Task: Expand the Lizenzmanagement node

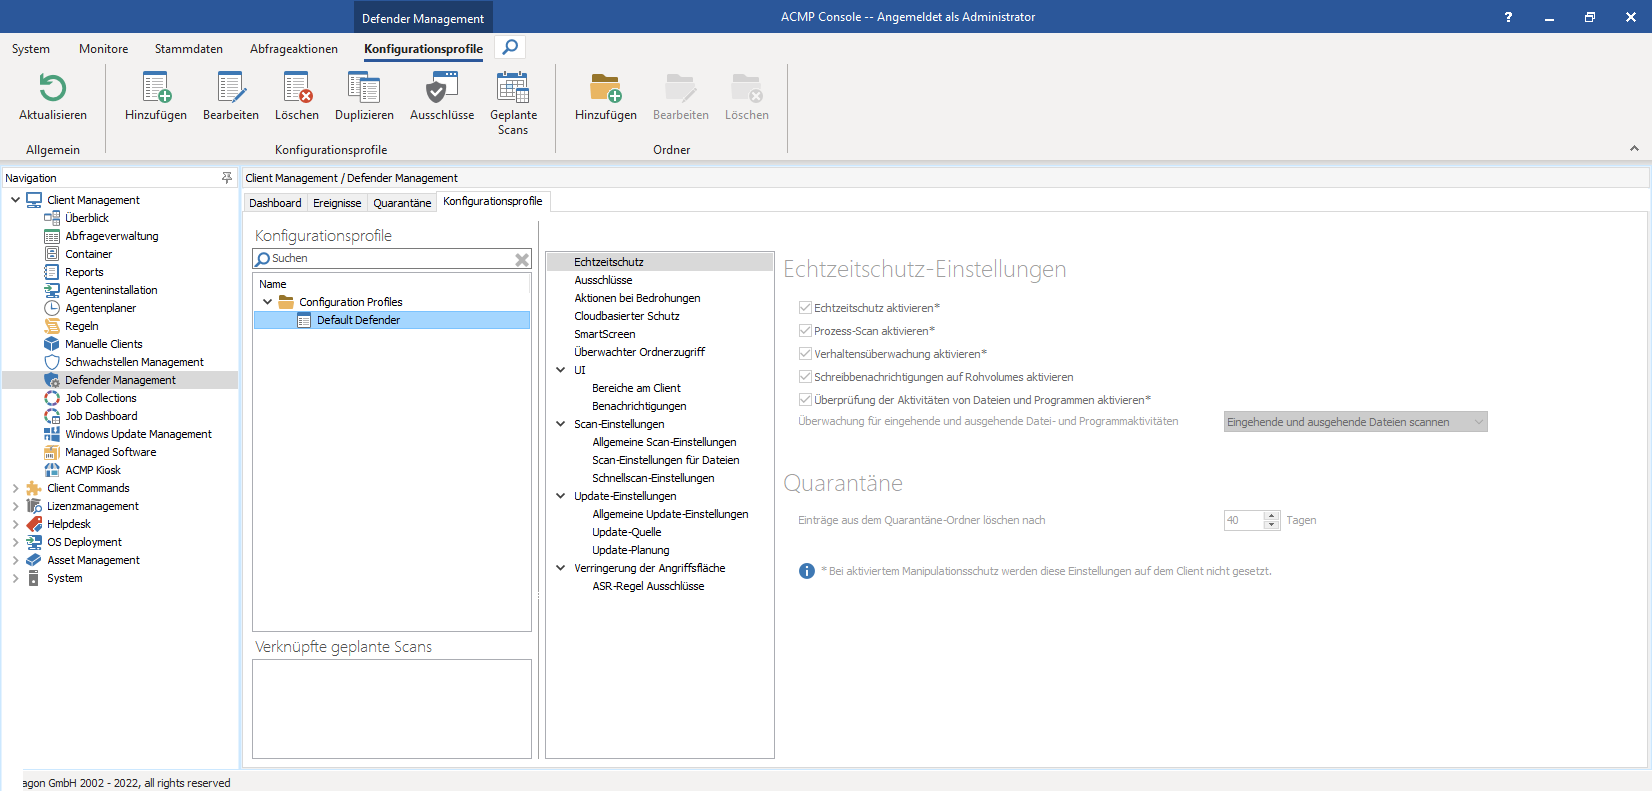Action: point(15,506)
